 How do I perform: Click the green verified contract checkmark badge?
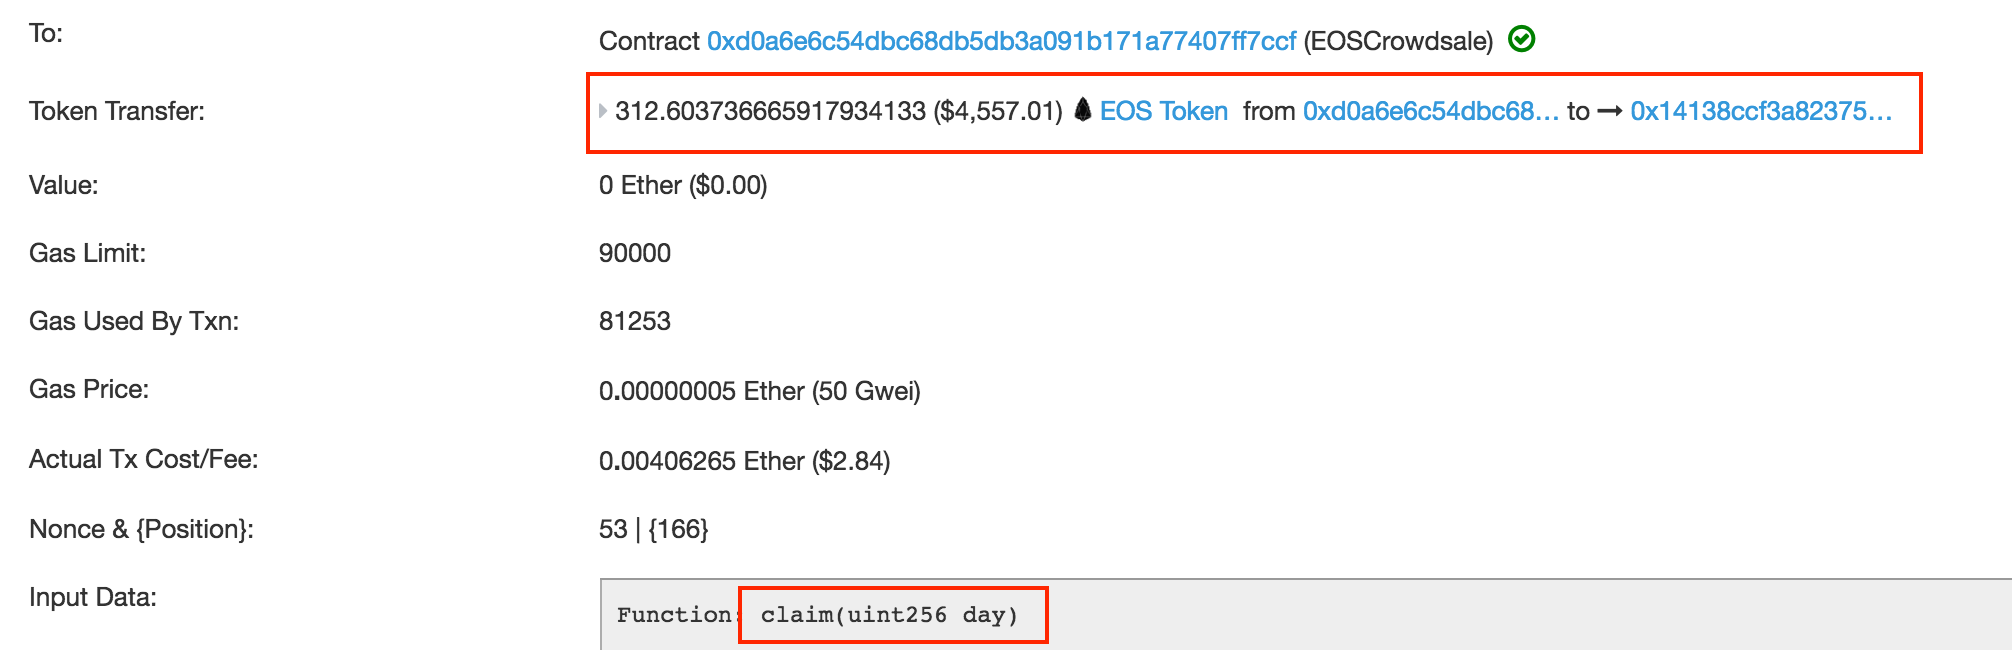click(1519, 40)
